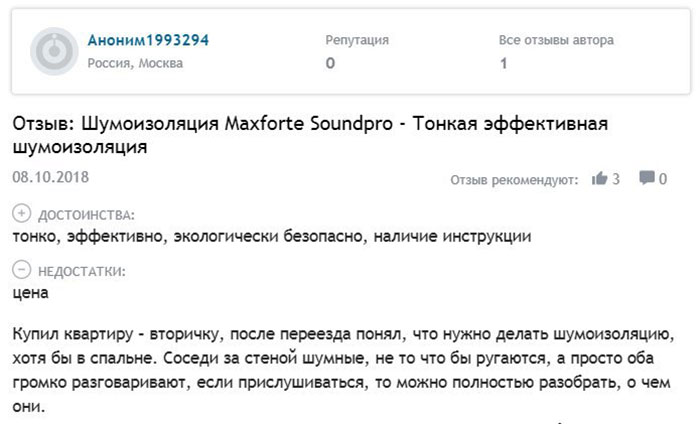Viewport: 700px width, 424px height.
Task: Open the Все отзывы автора link
Action: click(x=556, y=41)
